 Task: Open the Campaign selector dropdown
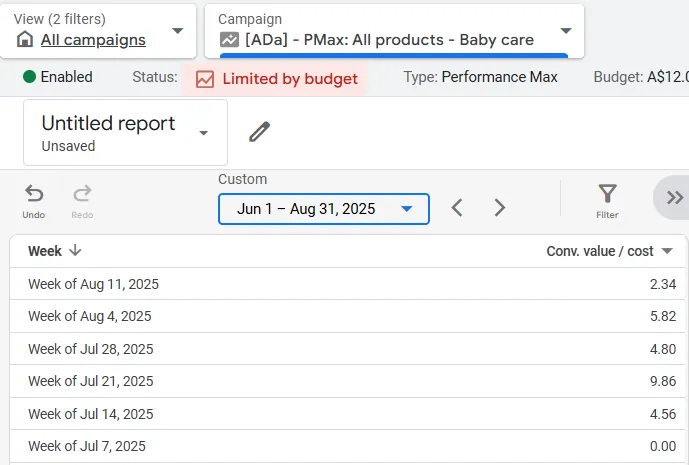coord(566,30)
